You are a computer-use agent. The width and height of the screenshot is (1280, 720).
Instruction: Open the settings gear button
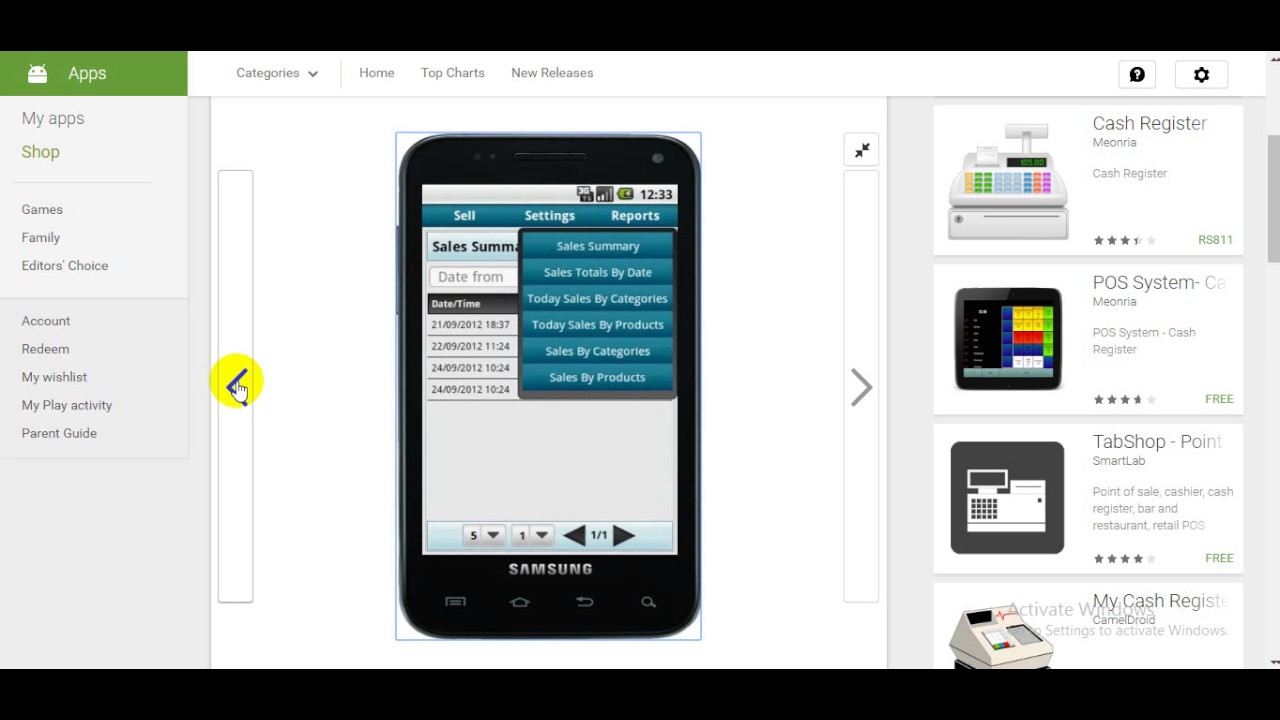(x=1201, y=74)
